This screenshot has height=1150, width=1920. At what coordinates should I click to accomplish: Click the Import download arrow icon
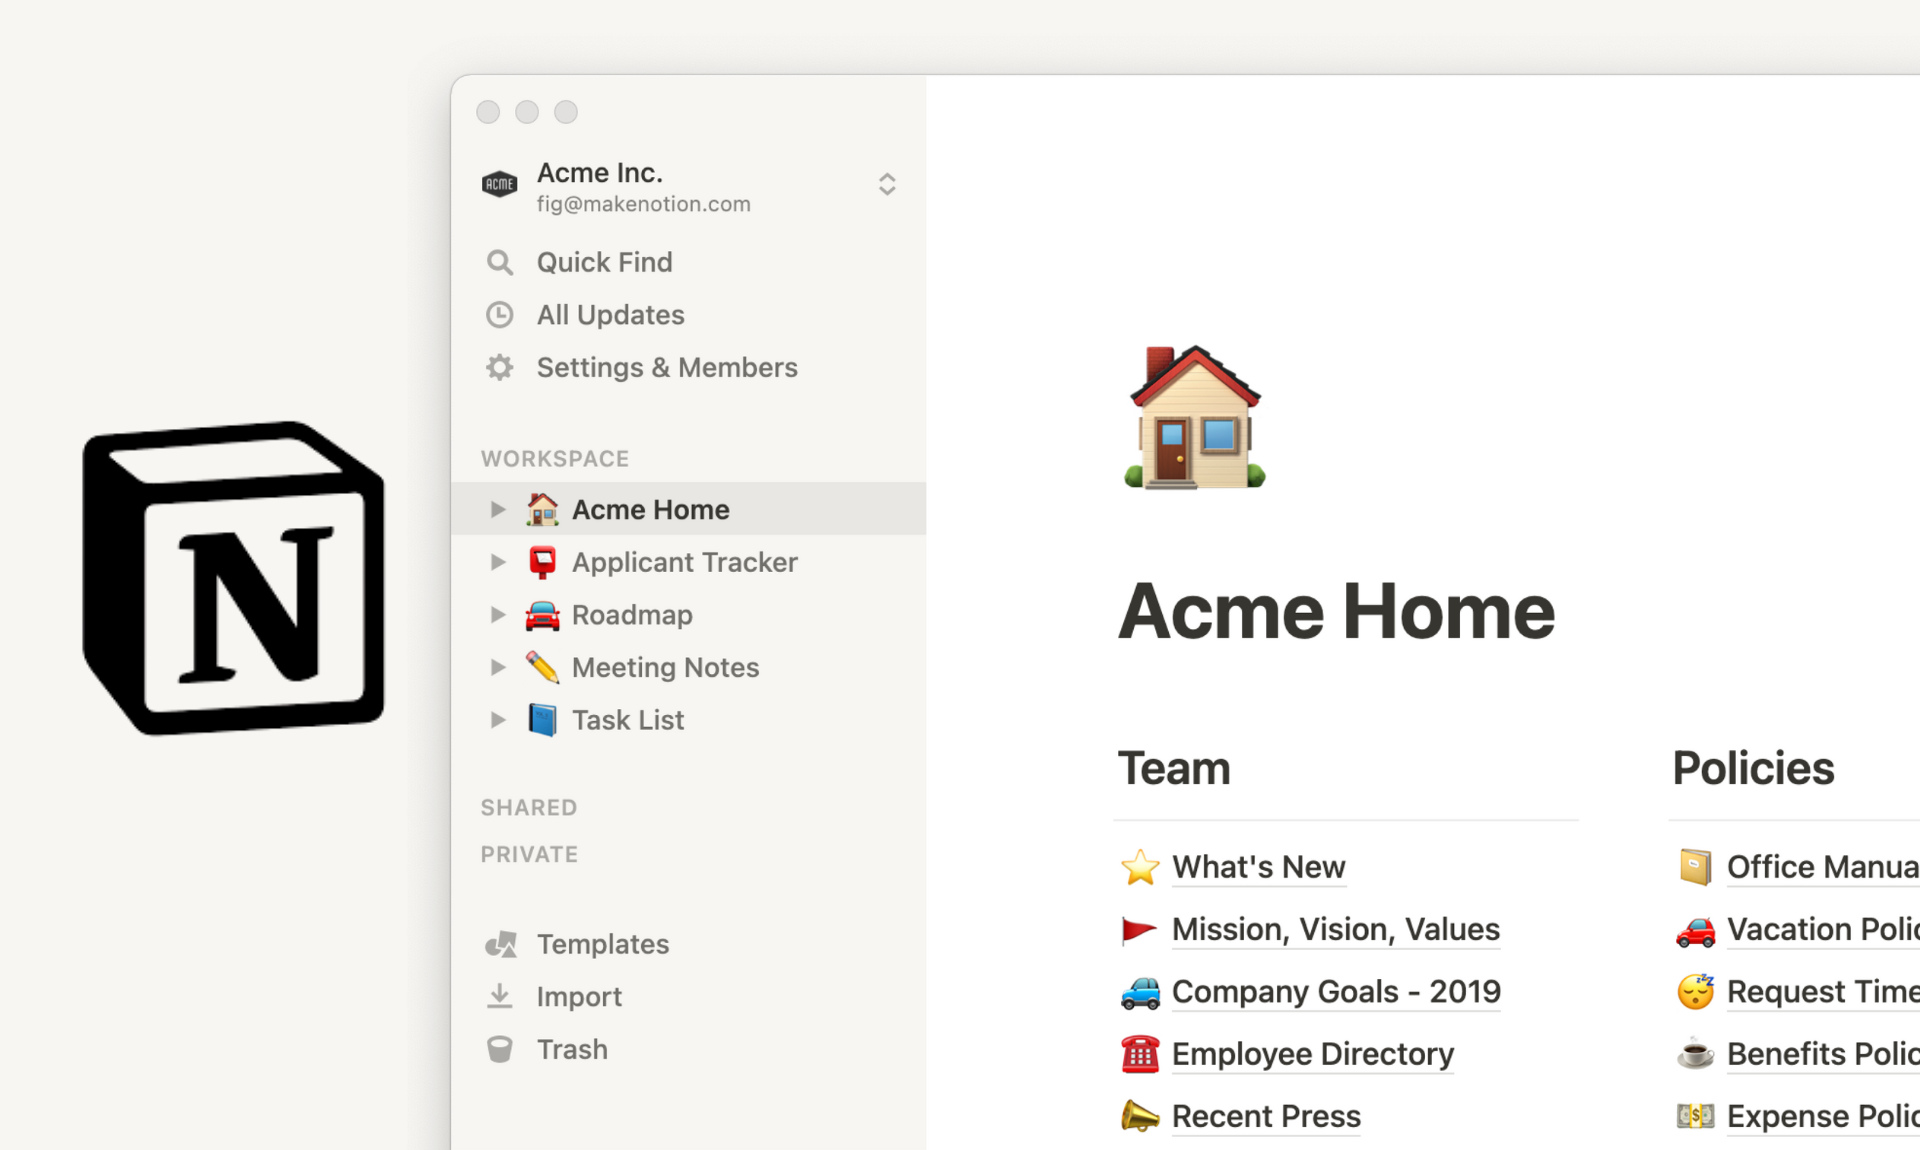[x=499, y=996]
